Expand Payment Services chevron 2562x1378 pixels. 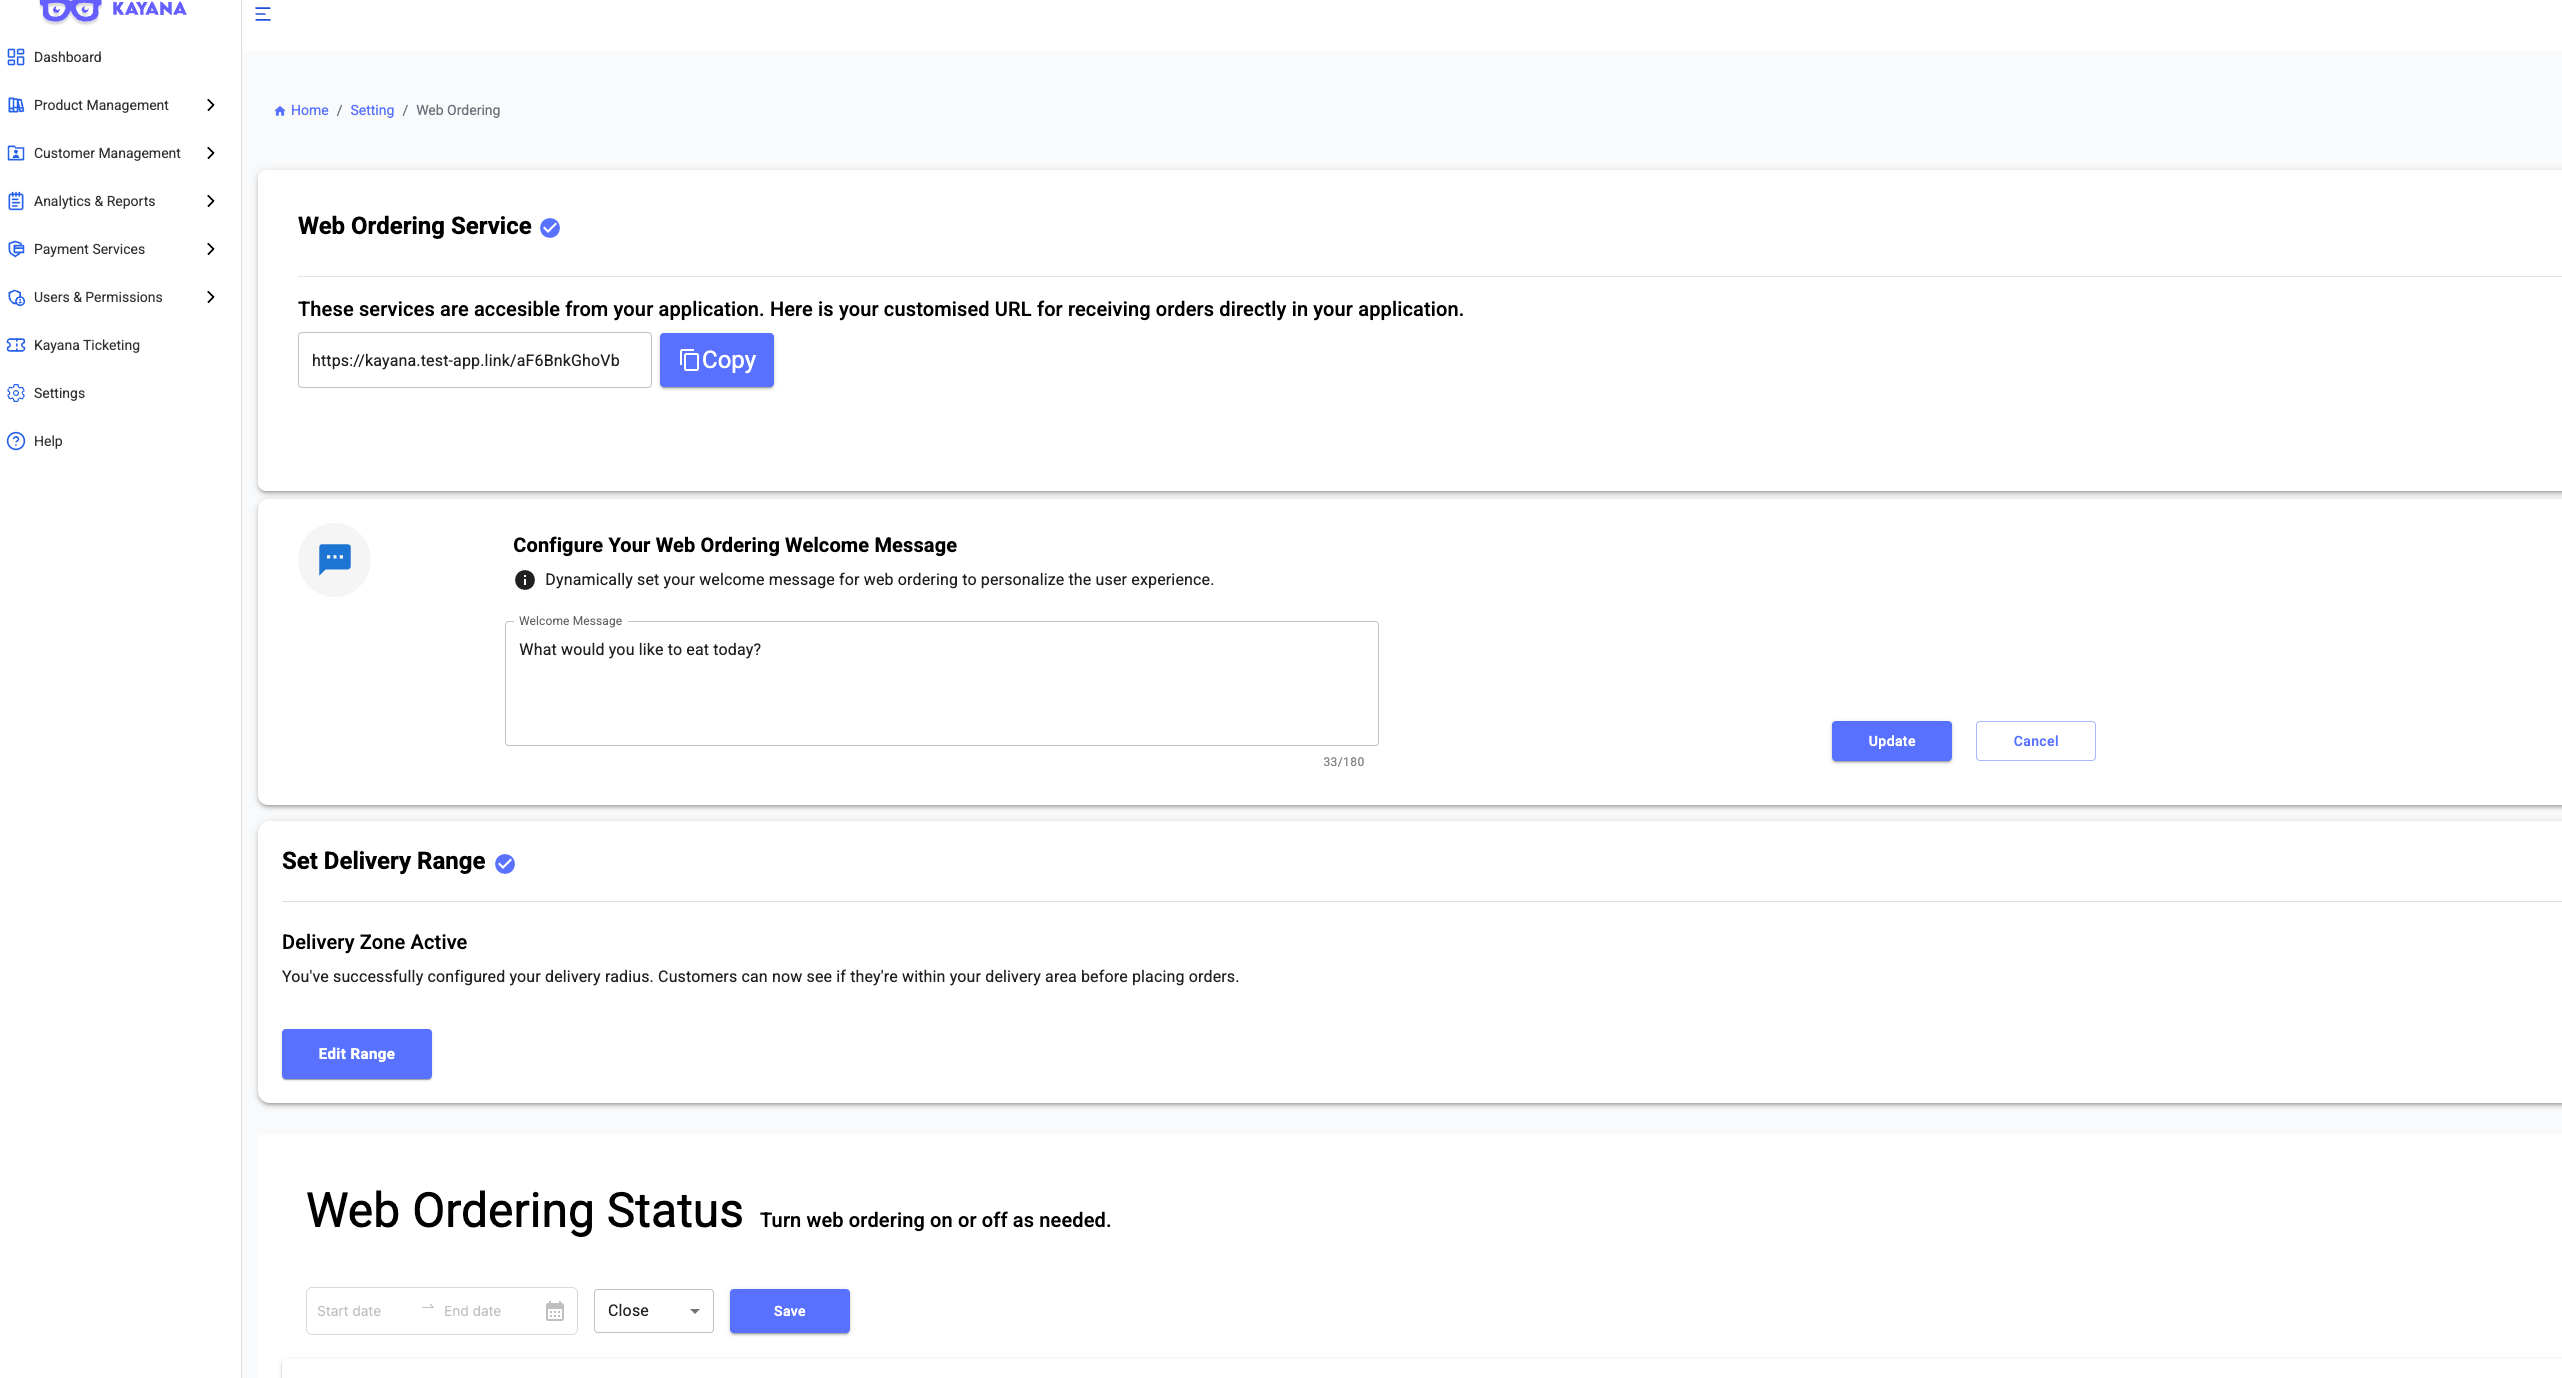(x=211, y=249)
